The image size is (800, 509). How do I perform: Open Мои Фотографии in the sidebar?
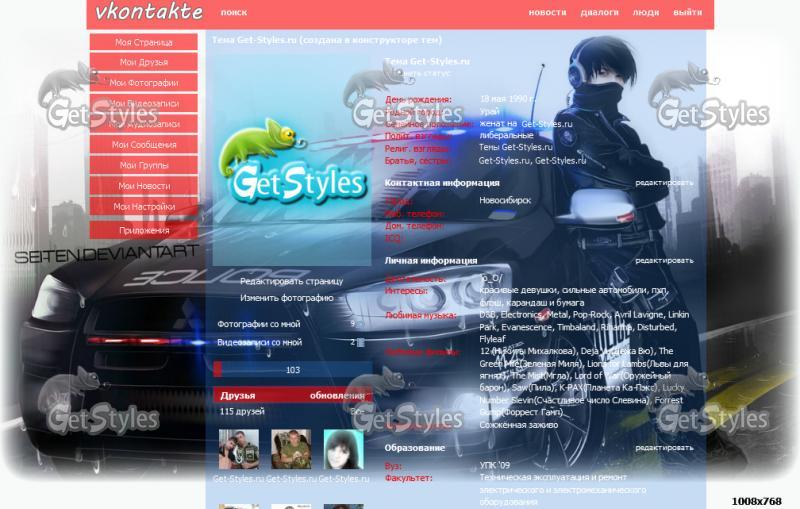coord(143,83)
